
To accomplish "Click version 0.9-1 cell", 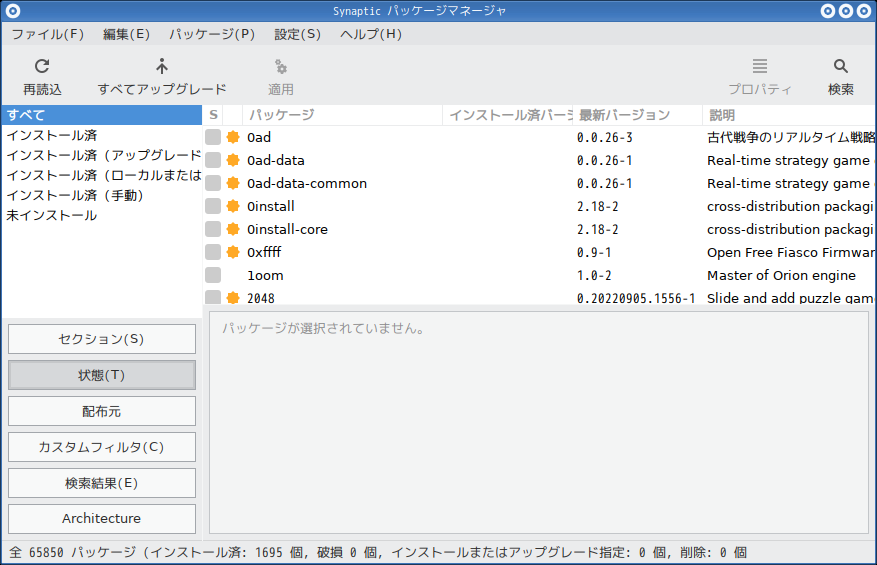I will pos(594,252).
